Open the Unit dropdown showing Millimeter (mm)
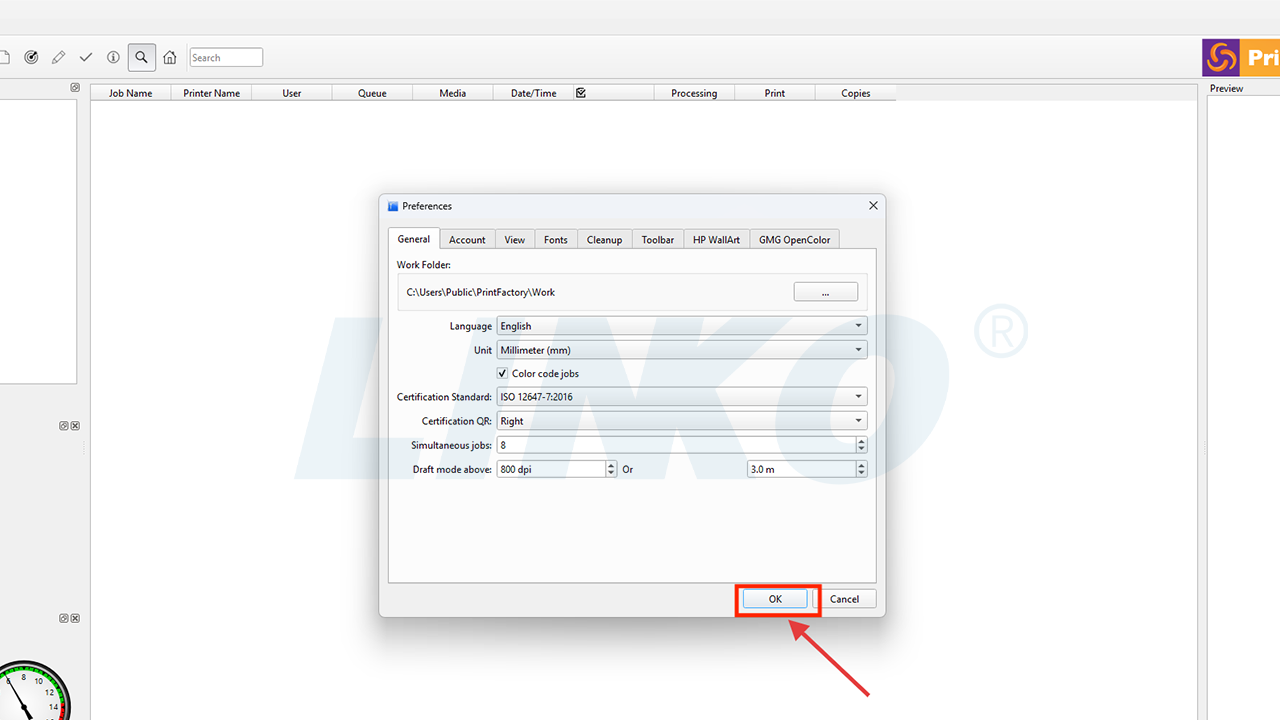 click(x=682, y=350)
